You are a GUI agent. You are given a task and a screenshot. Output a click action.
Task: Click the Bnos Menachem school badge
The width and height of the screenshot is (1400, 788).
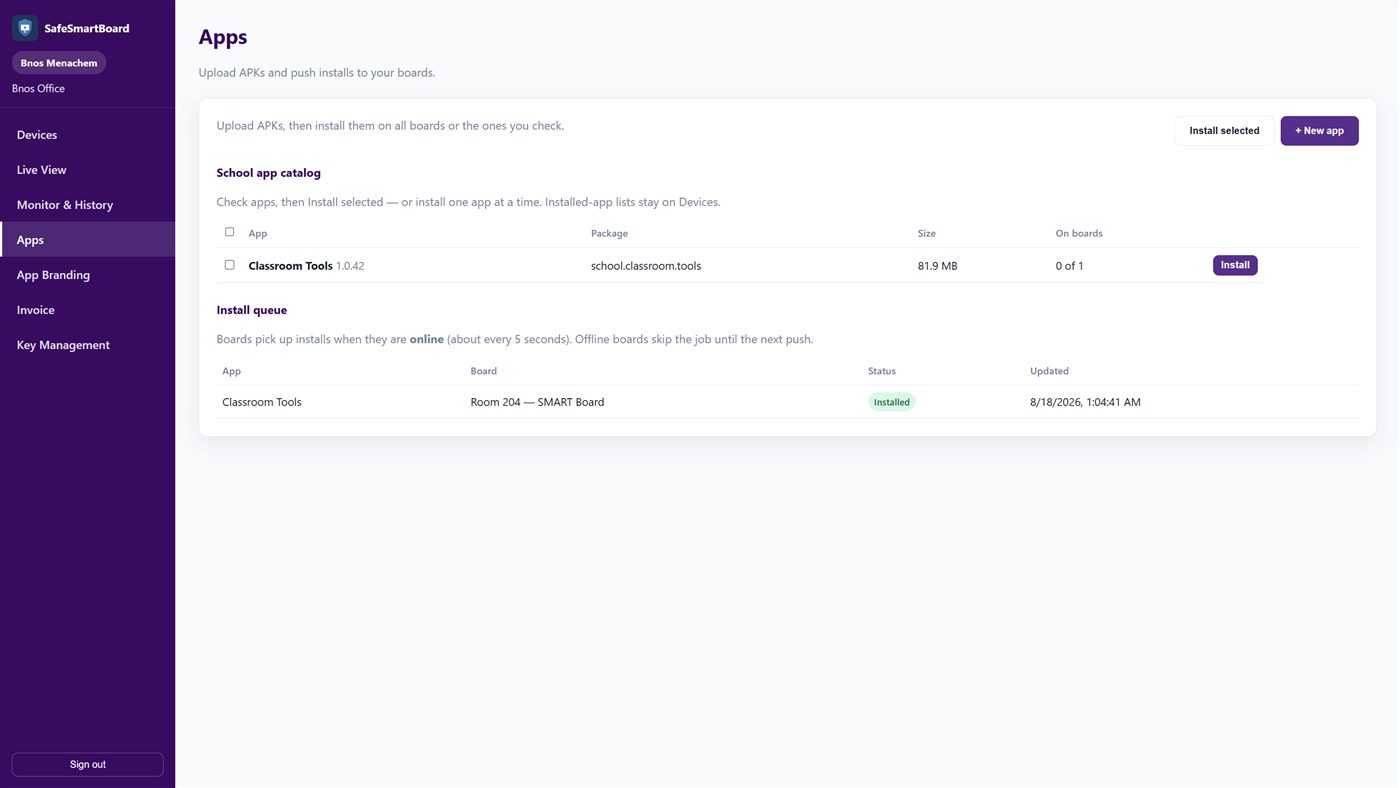tap(59, 63)
